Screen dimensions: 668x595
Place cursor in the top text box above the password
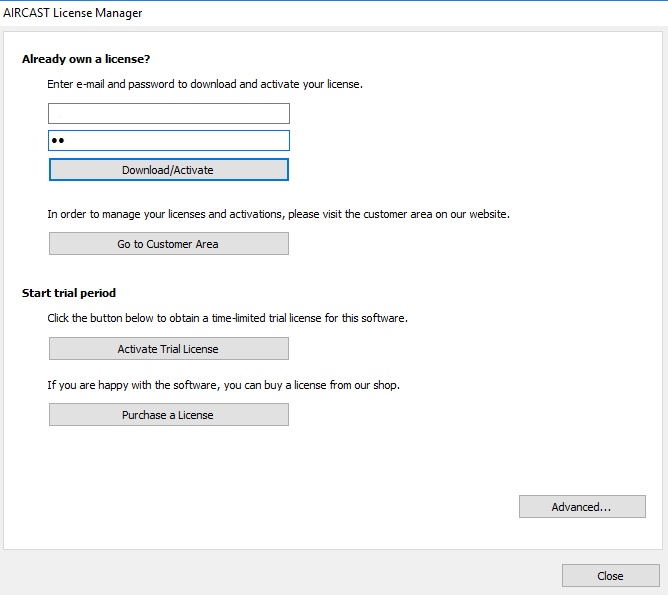pos(169,114)
